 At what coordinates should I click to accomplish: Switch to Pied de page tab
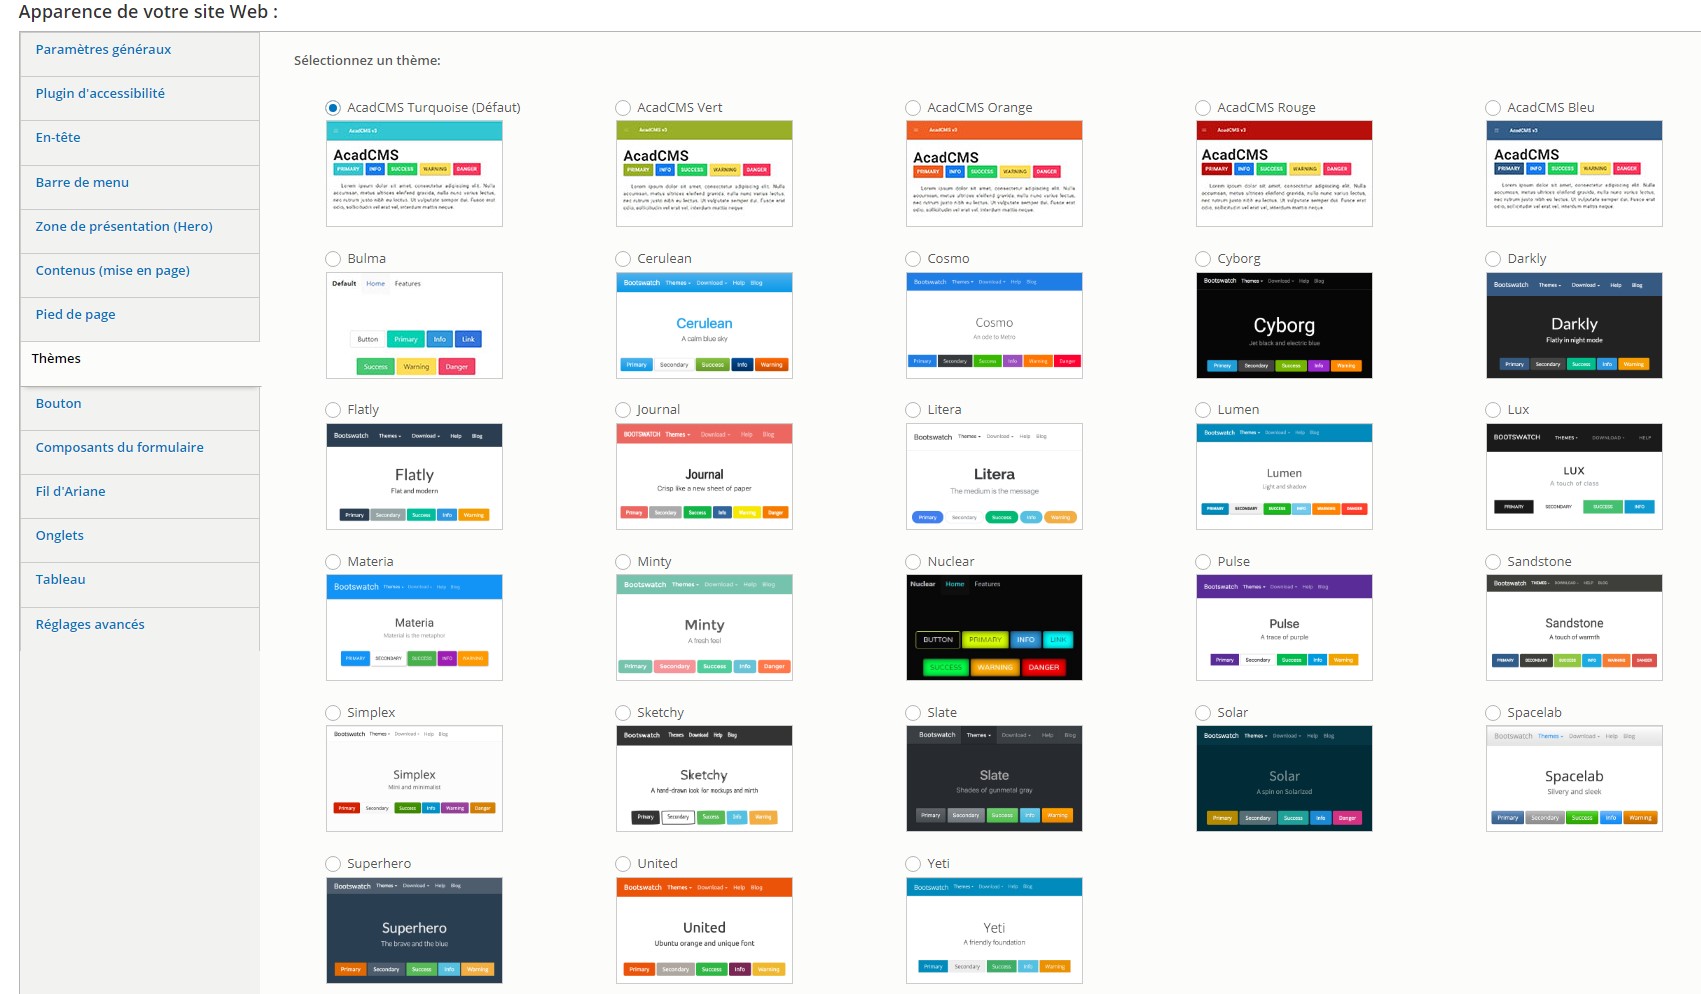click(x=140, y=319)
